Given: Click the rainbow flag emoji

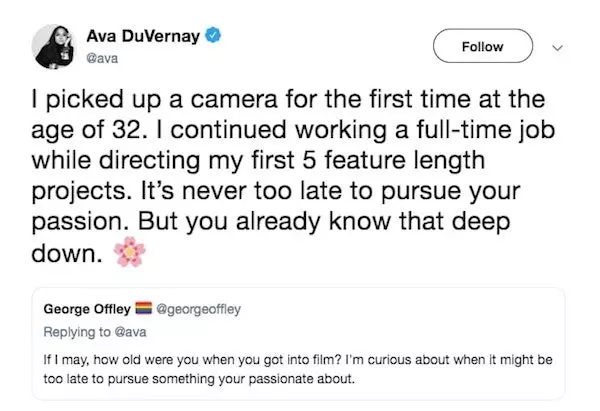Looking at the screenshot, I should [x=144, y=308].
